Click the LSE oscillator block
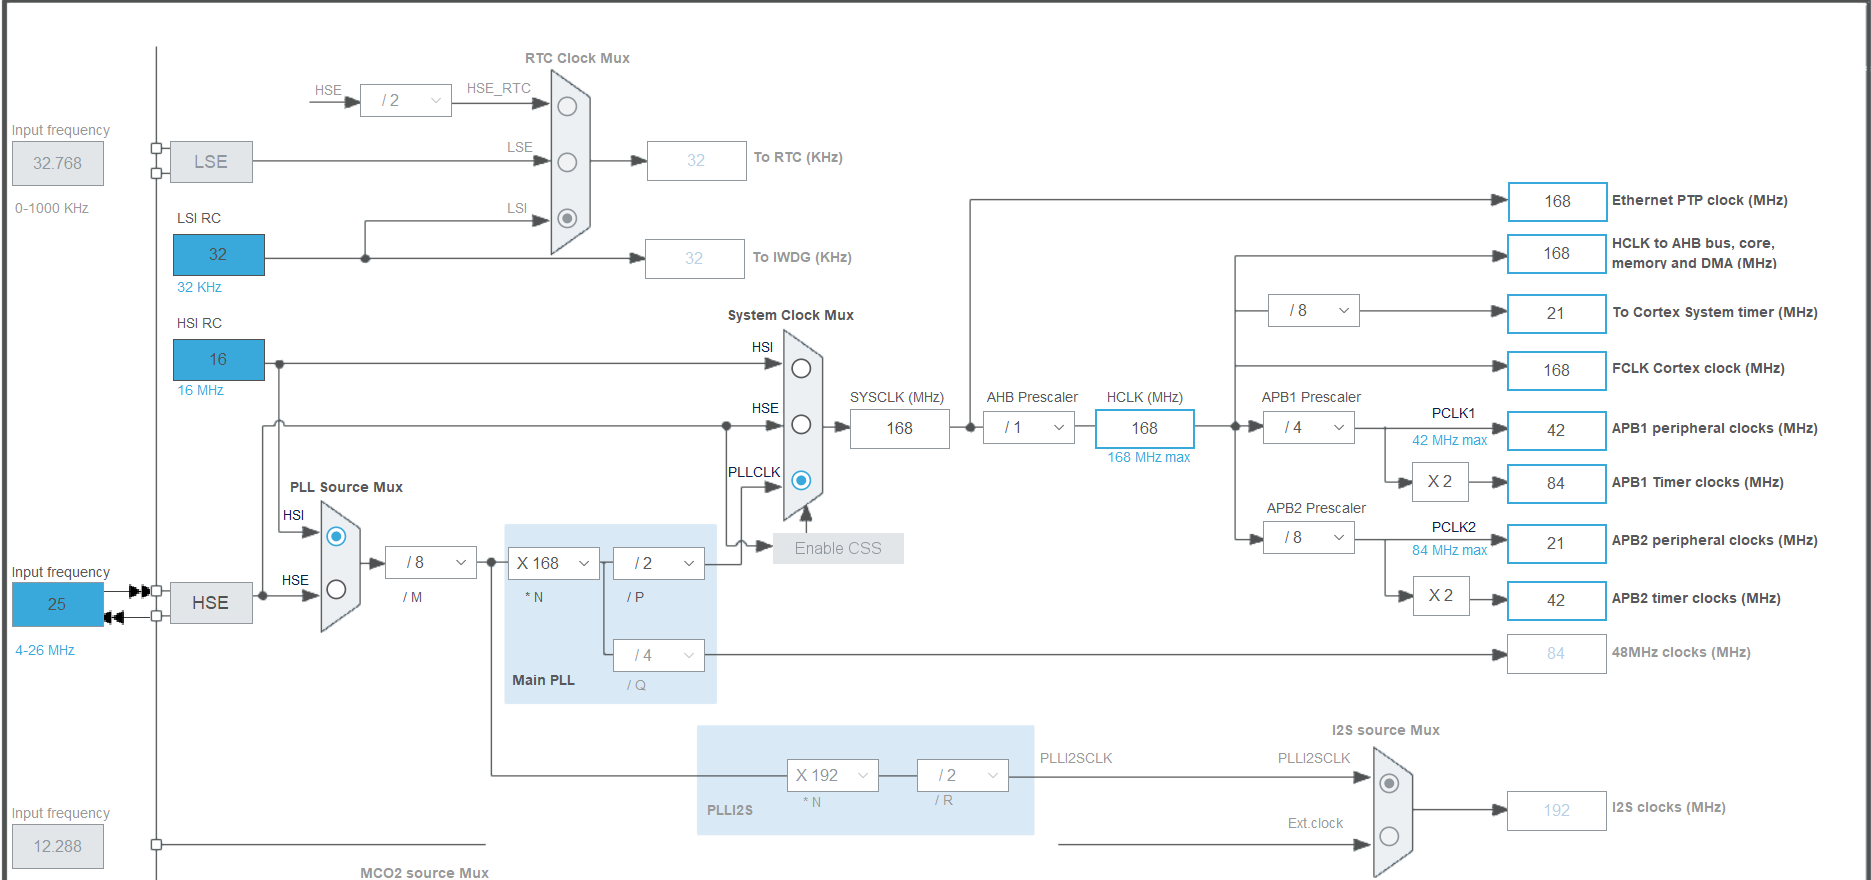 point(211,162)
